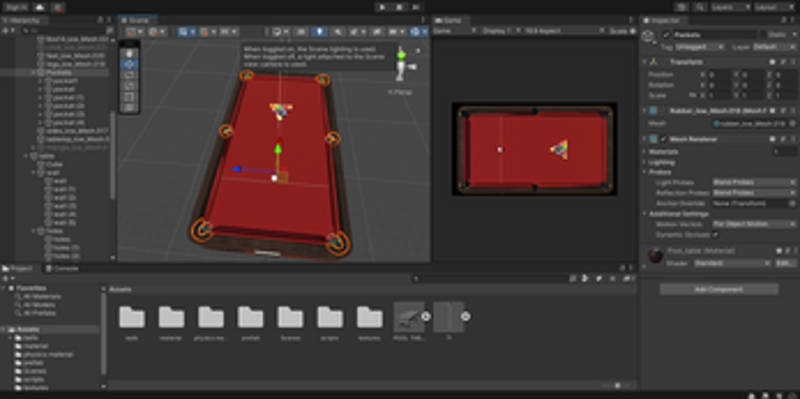800x399 pixels.
Task: Select the Rotate tool in the Scene overlay
Action: 130,75
